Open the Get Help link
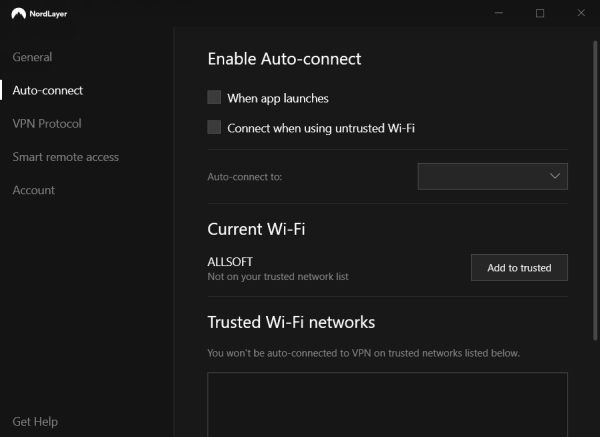Screen dimensions: 600x437 click(35, 422)
